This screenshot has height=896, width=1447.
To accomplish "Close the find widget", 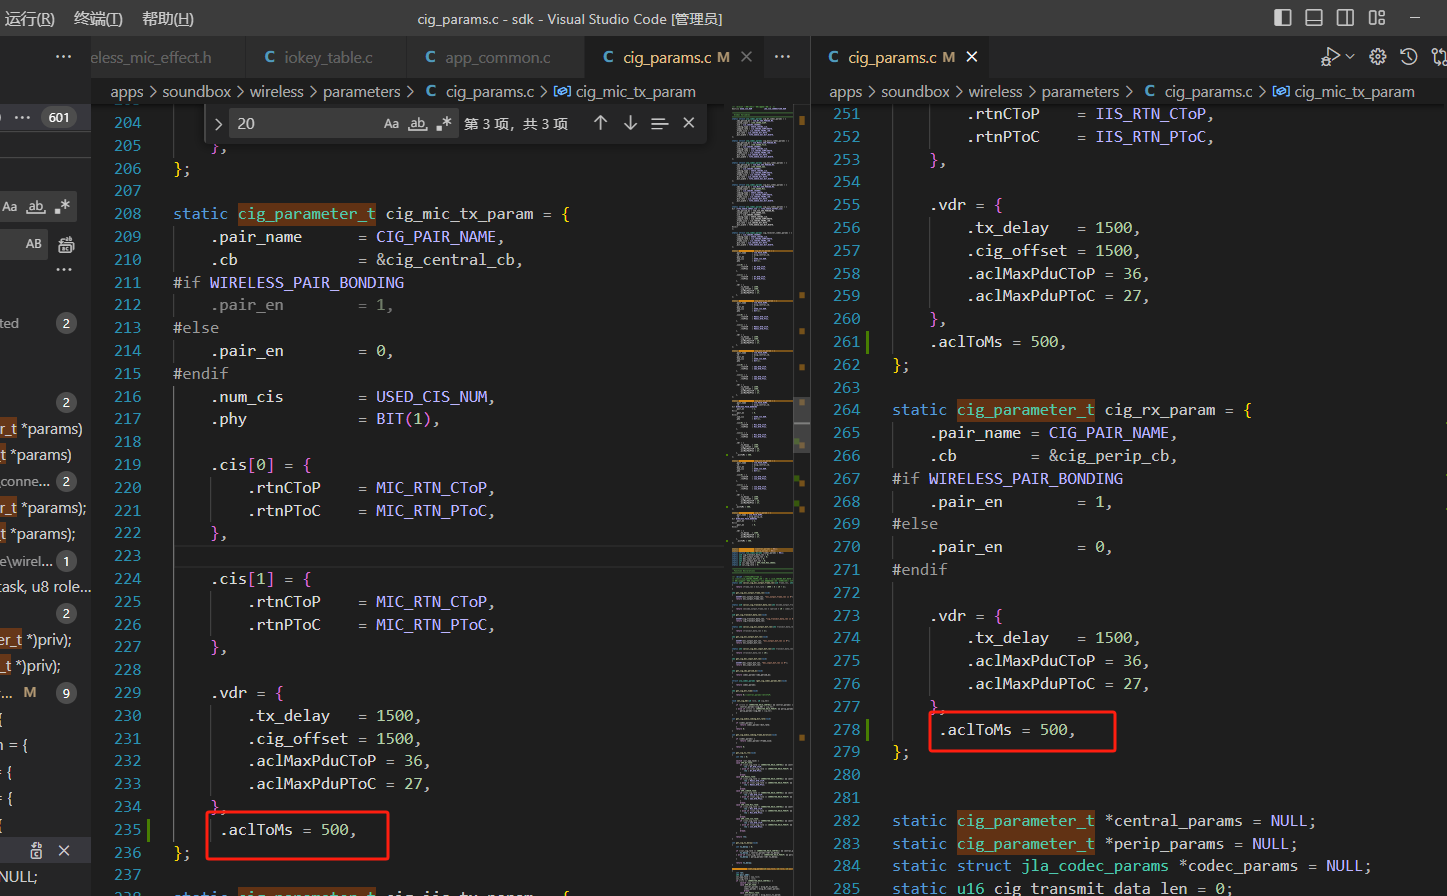I will click(689, 123).
